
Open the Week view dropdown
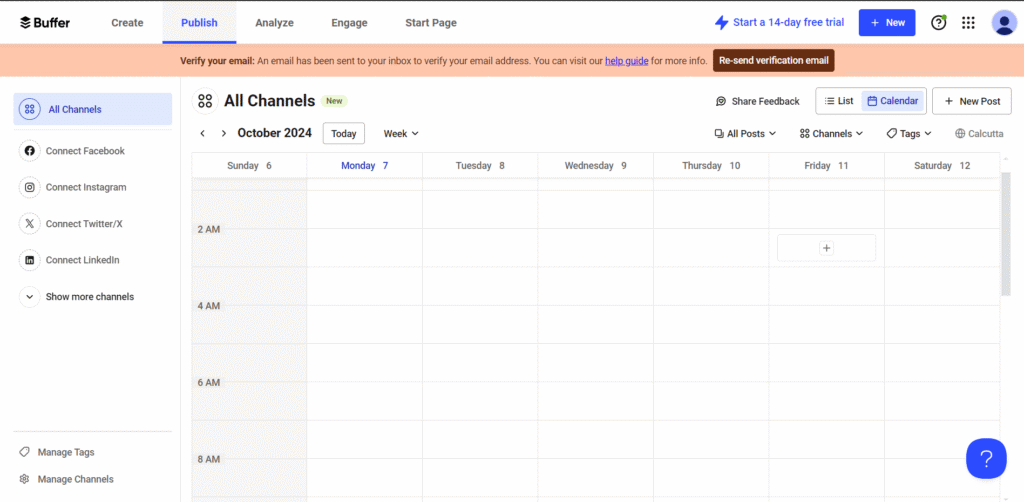click(x=401, y=133)
